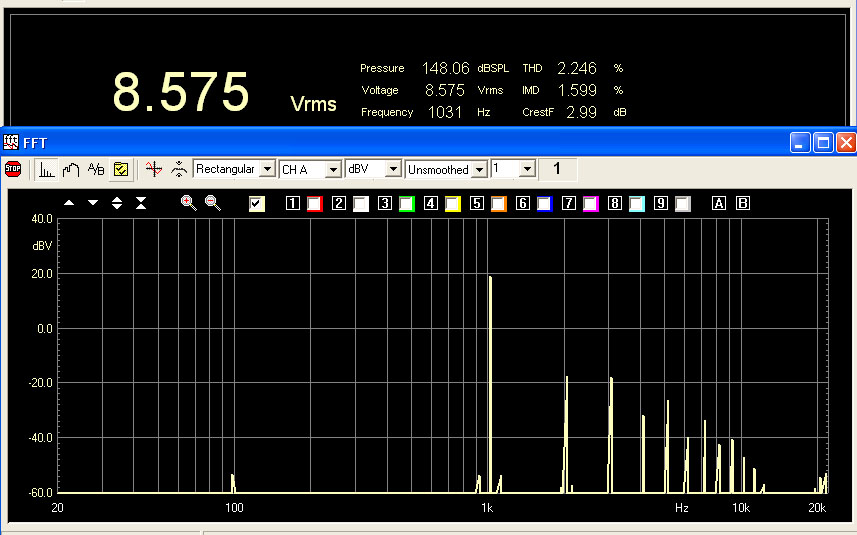The height and width of the screenshot is (535, 857).
Task: Shift the graph up with the up arrow
Action: click(x=69, y=203)
